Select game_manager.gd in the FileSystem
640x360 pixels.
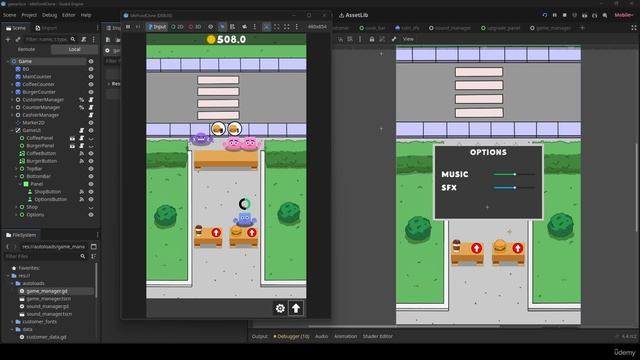[47, 291]
